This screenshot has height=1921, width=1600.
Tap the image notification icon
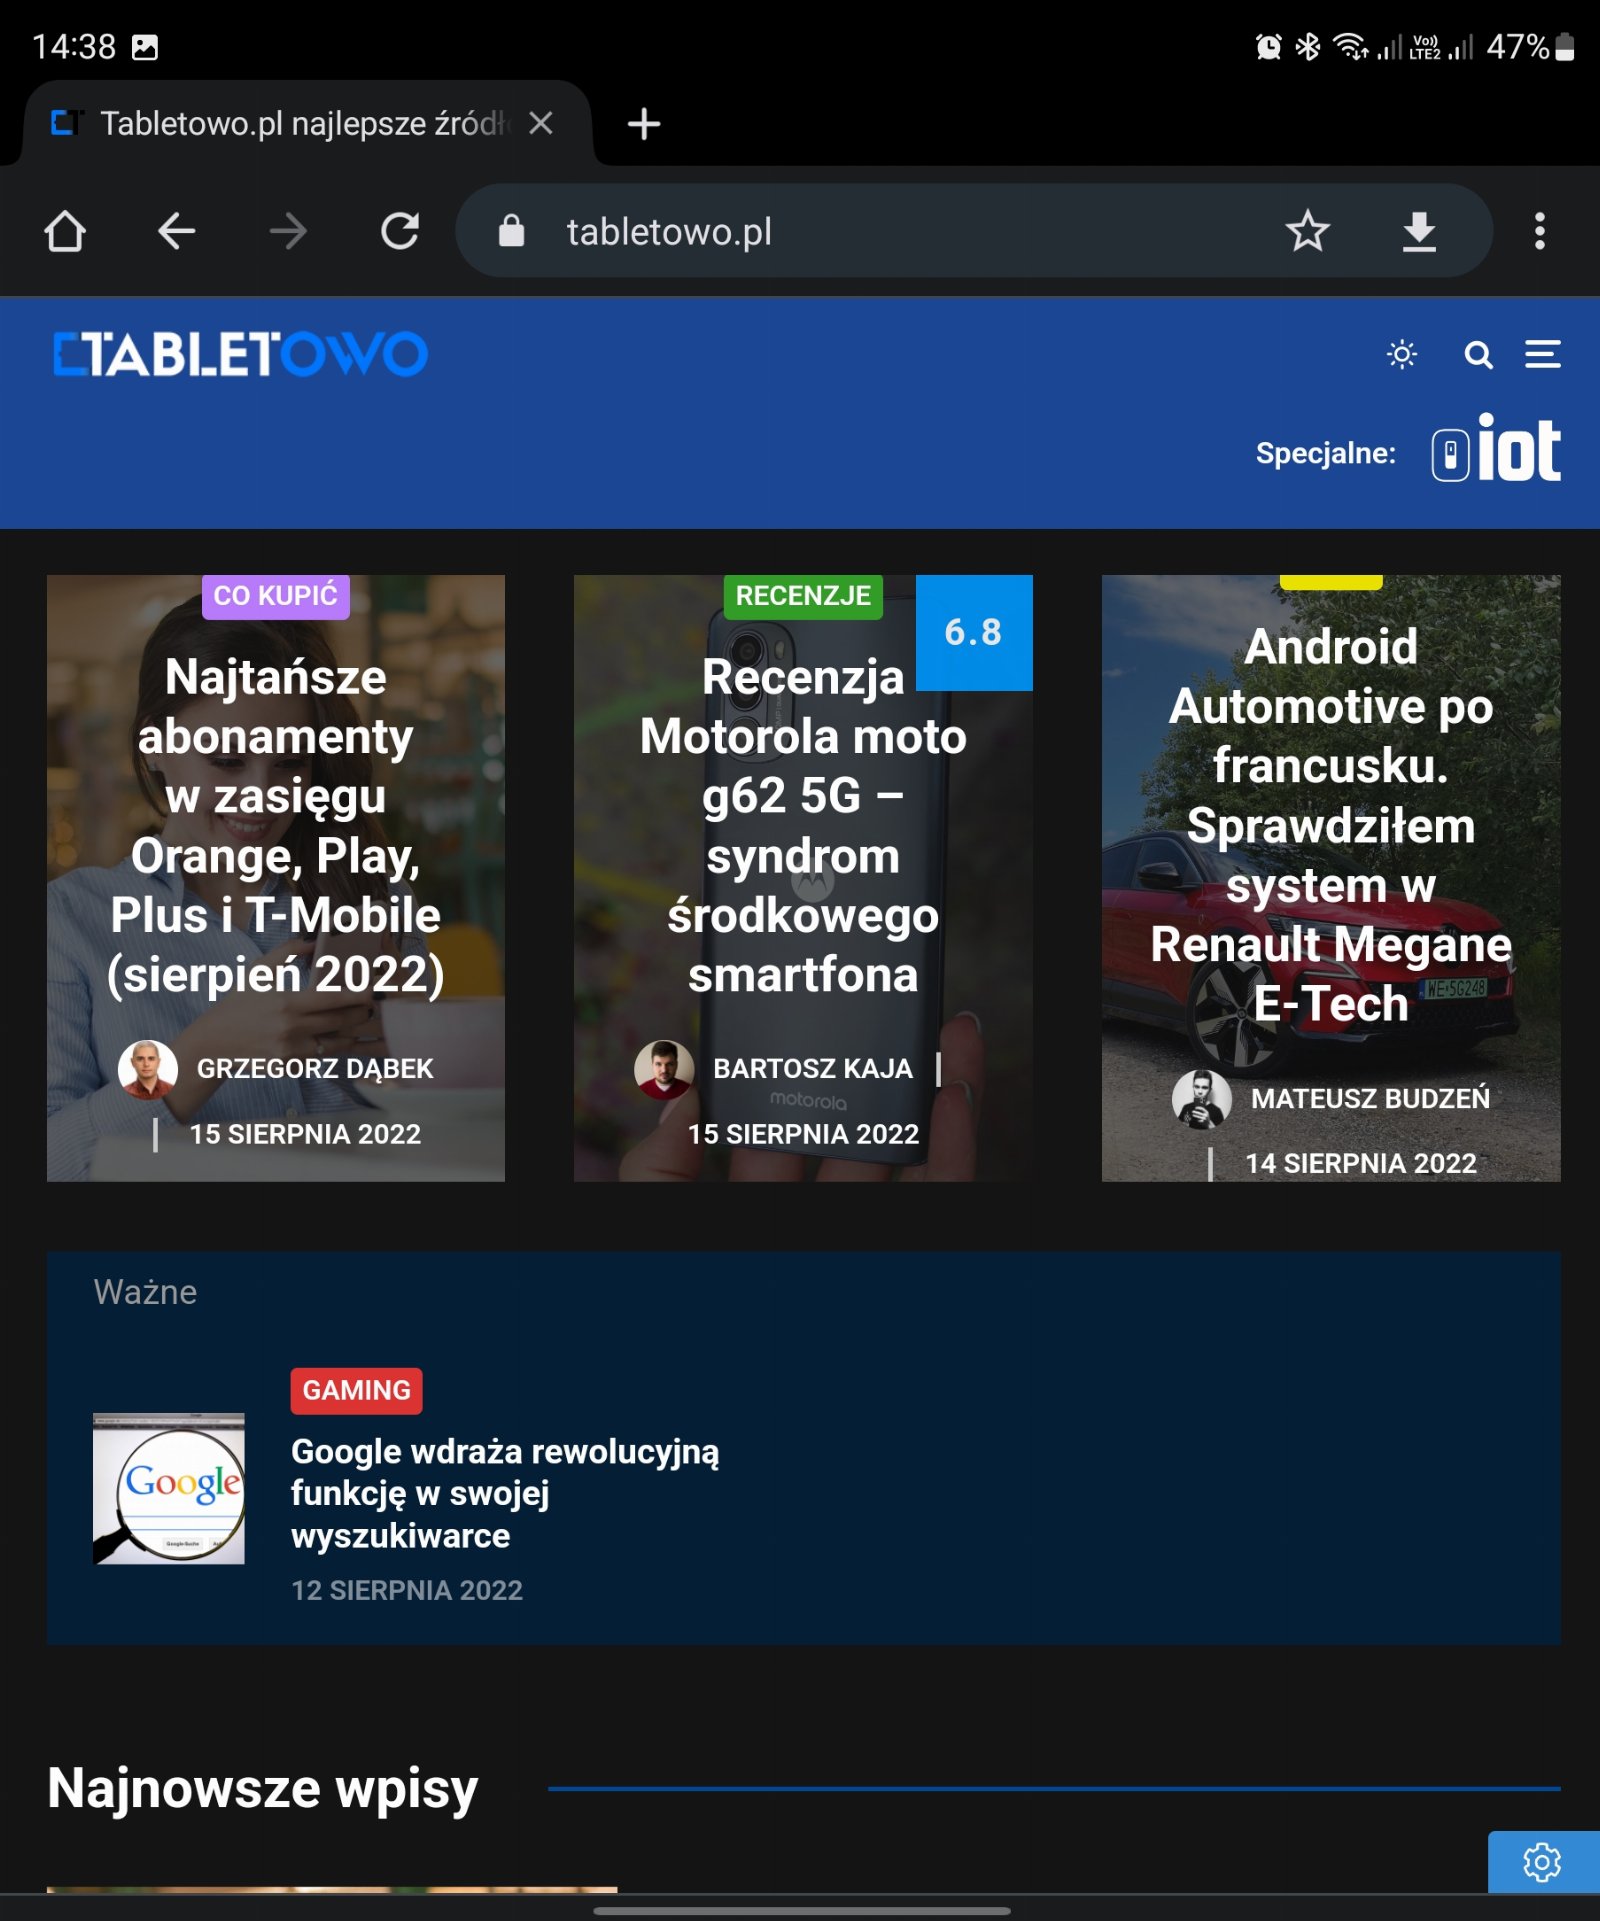click(145, 47)
